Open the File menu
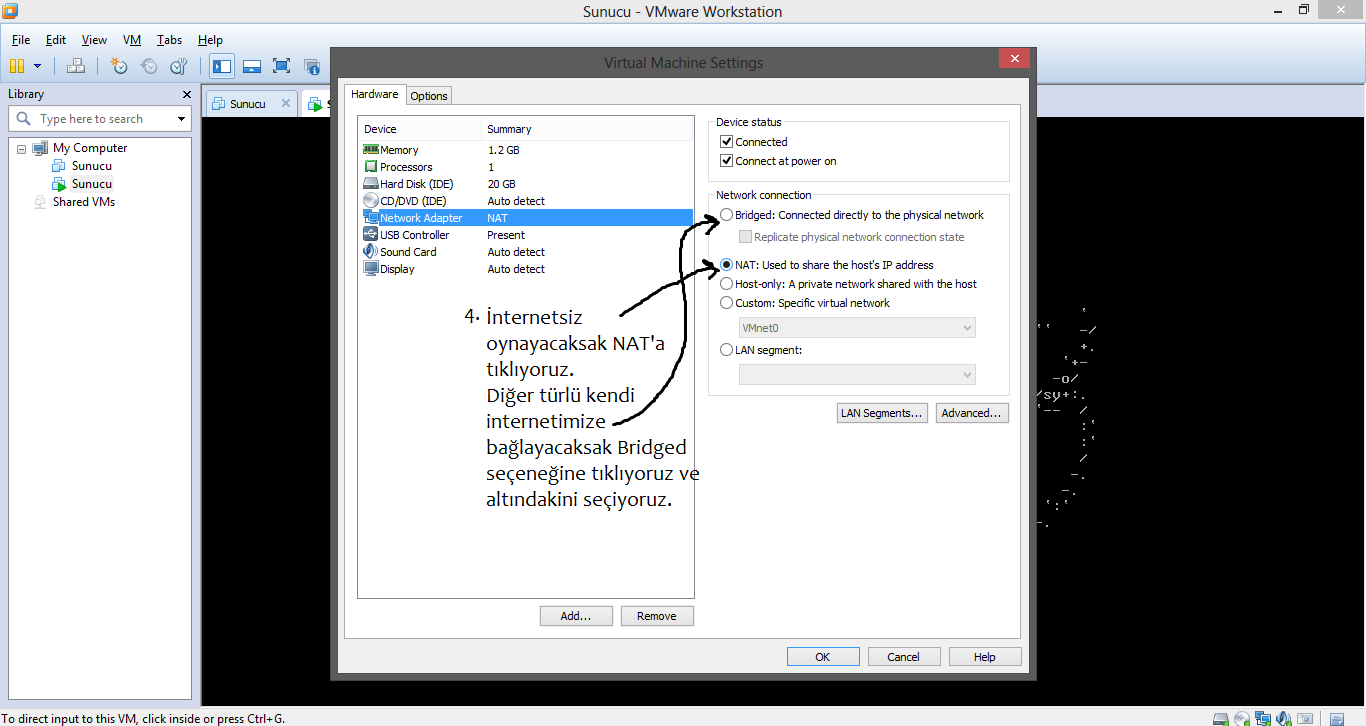The width and height of the screenshot is (1366, 726). coord(21,40)
